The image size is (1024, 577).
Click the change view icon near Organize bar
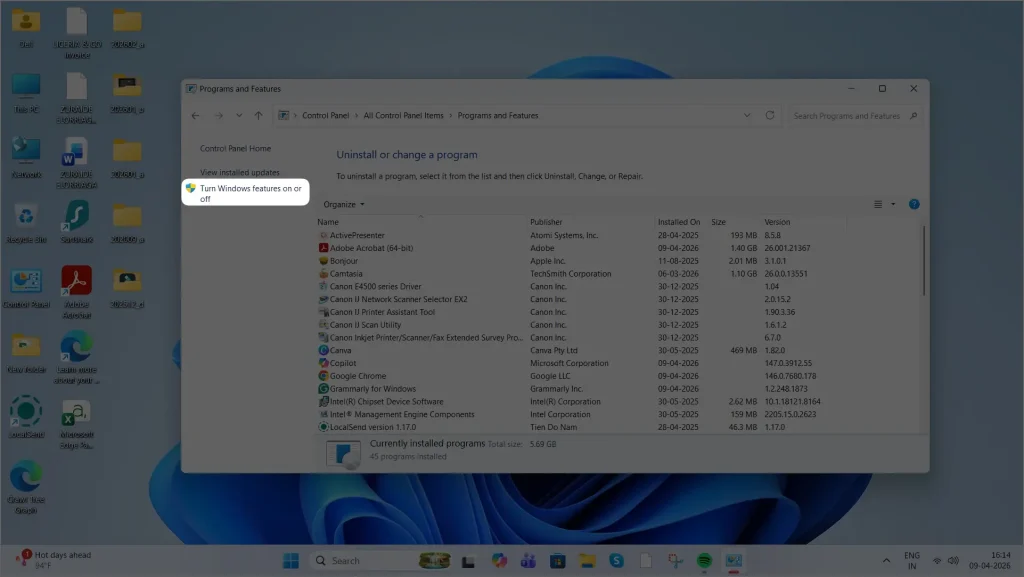click(x=878, y=204)
